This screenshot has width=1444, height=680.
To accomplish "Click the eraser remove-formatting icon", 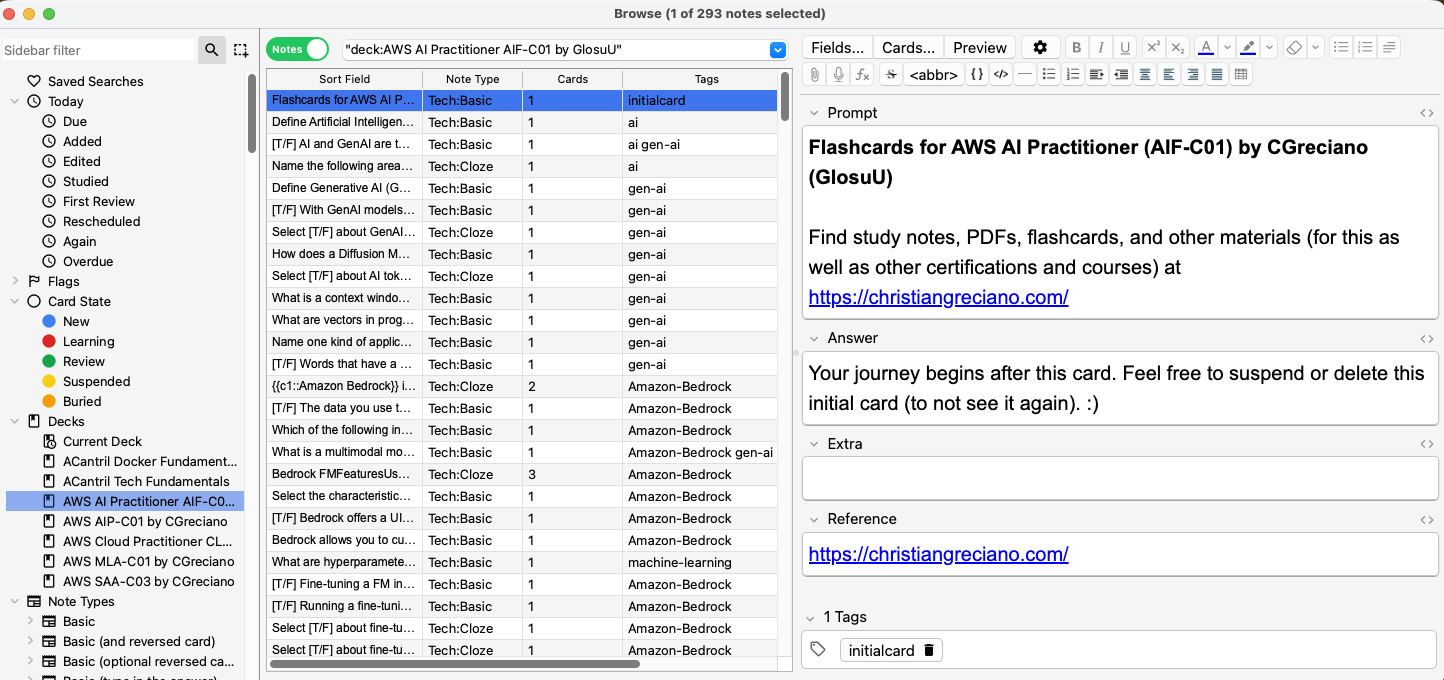I will 1294,48.
